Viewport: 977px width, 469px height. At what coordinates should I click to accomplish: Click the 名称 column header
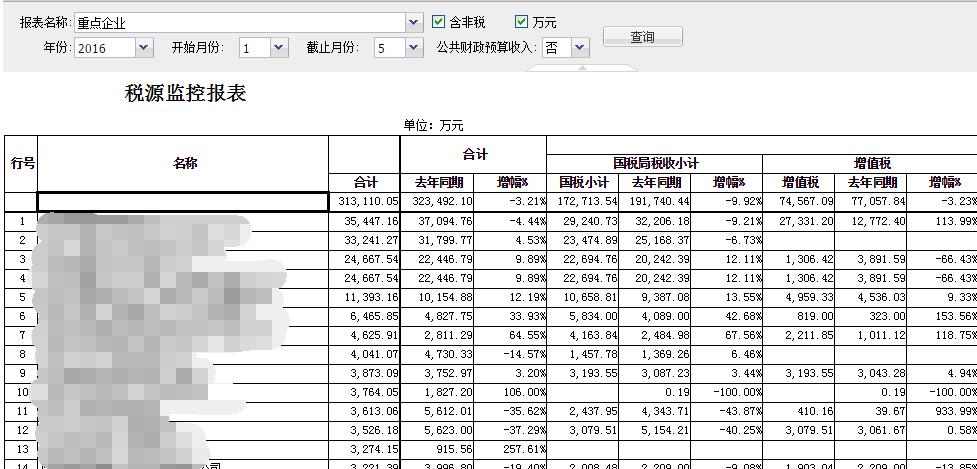point(183,164)
